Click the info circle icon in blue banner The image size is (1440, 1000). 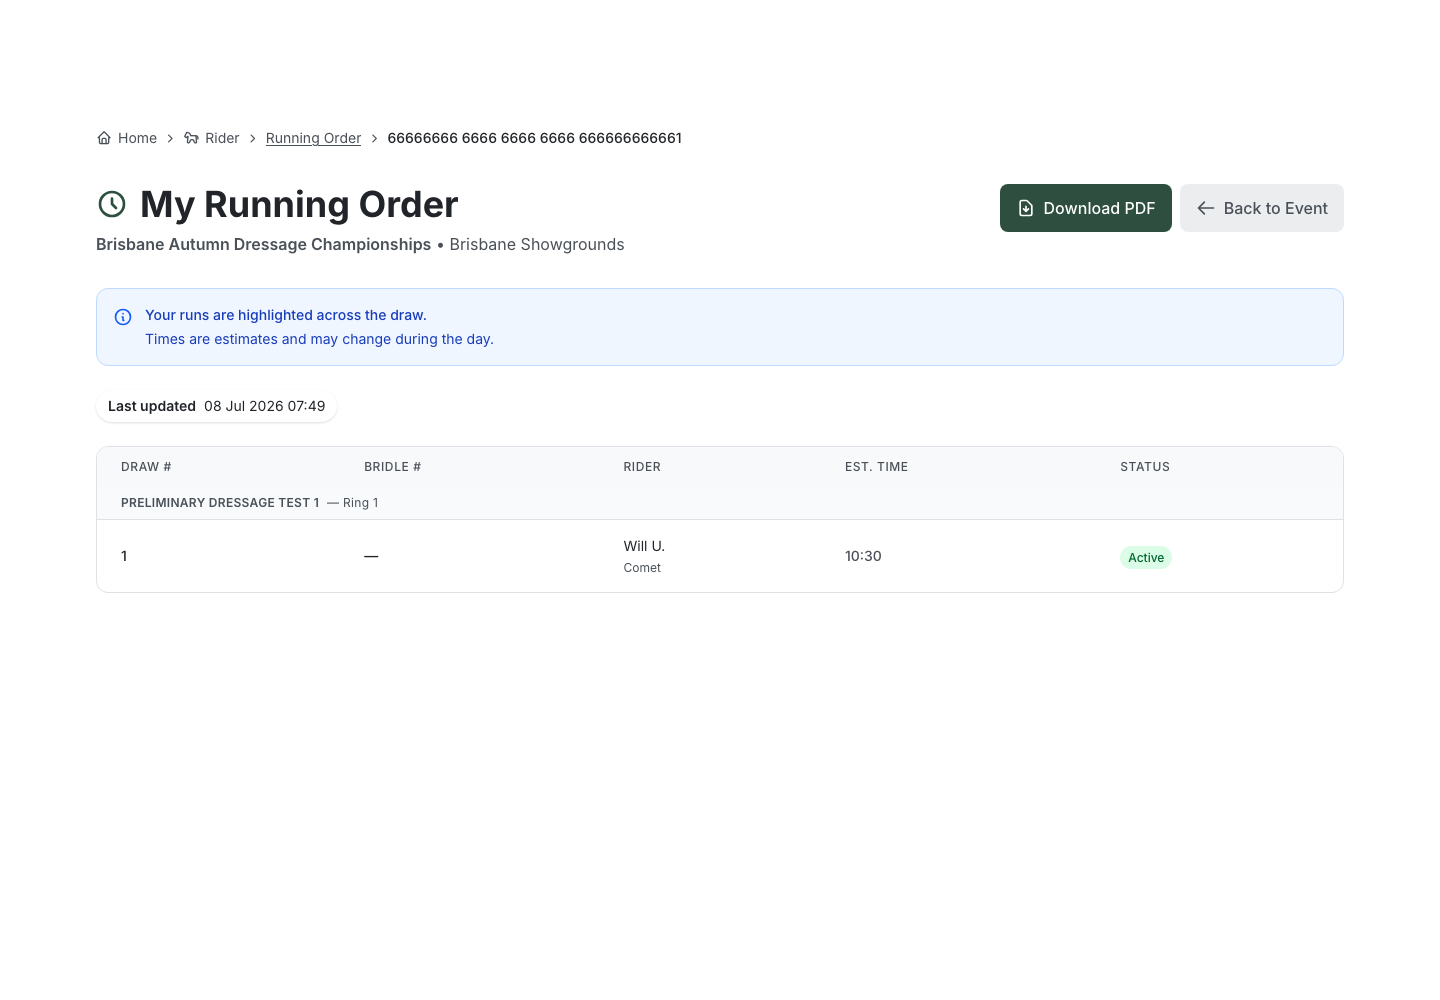pyautogui.click(x=123, y=317)
